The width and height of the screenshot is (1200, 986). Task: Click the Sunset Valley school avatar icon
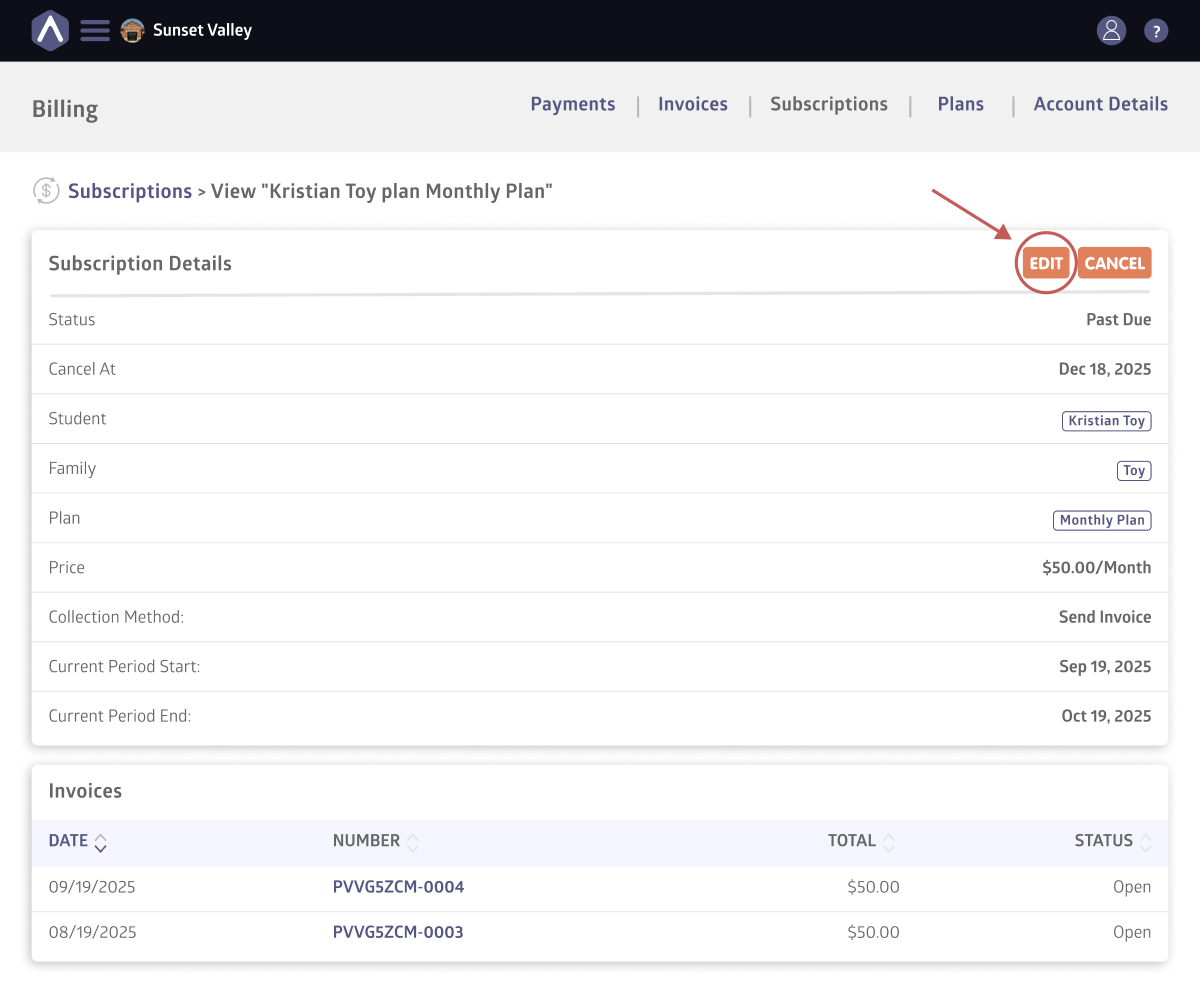pyautogui.click(x=132, y=30)
